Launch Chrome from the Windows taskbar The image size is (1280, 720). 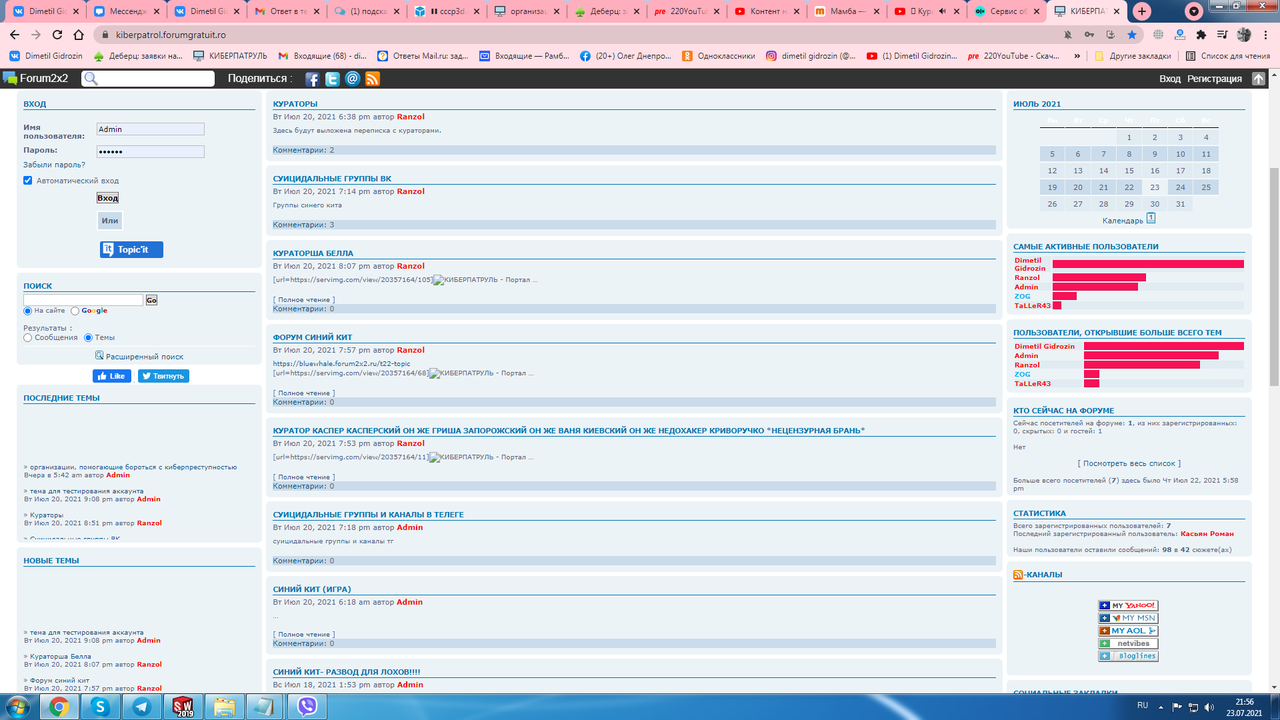pos(59,707)
